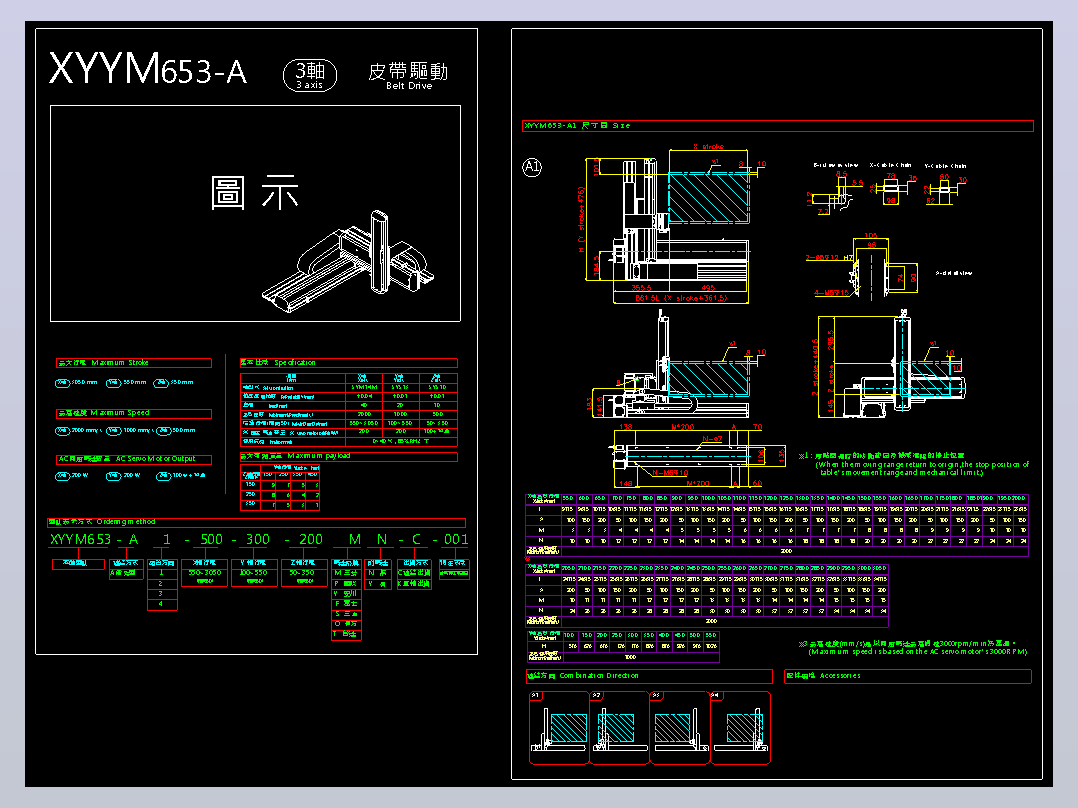Click the 105 dimension above the slider view

871,236
